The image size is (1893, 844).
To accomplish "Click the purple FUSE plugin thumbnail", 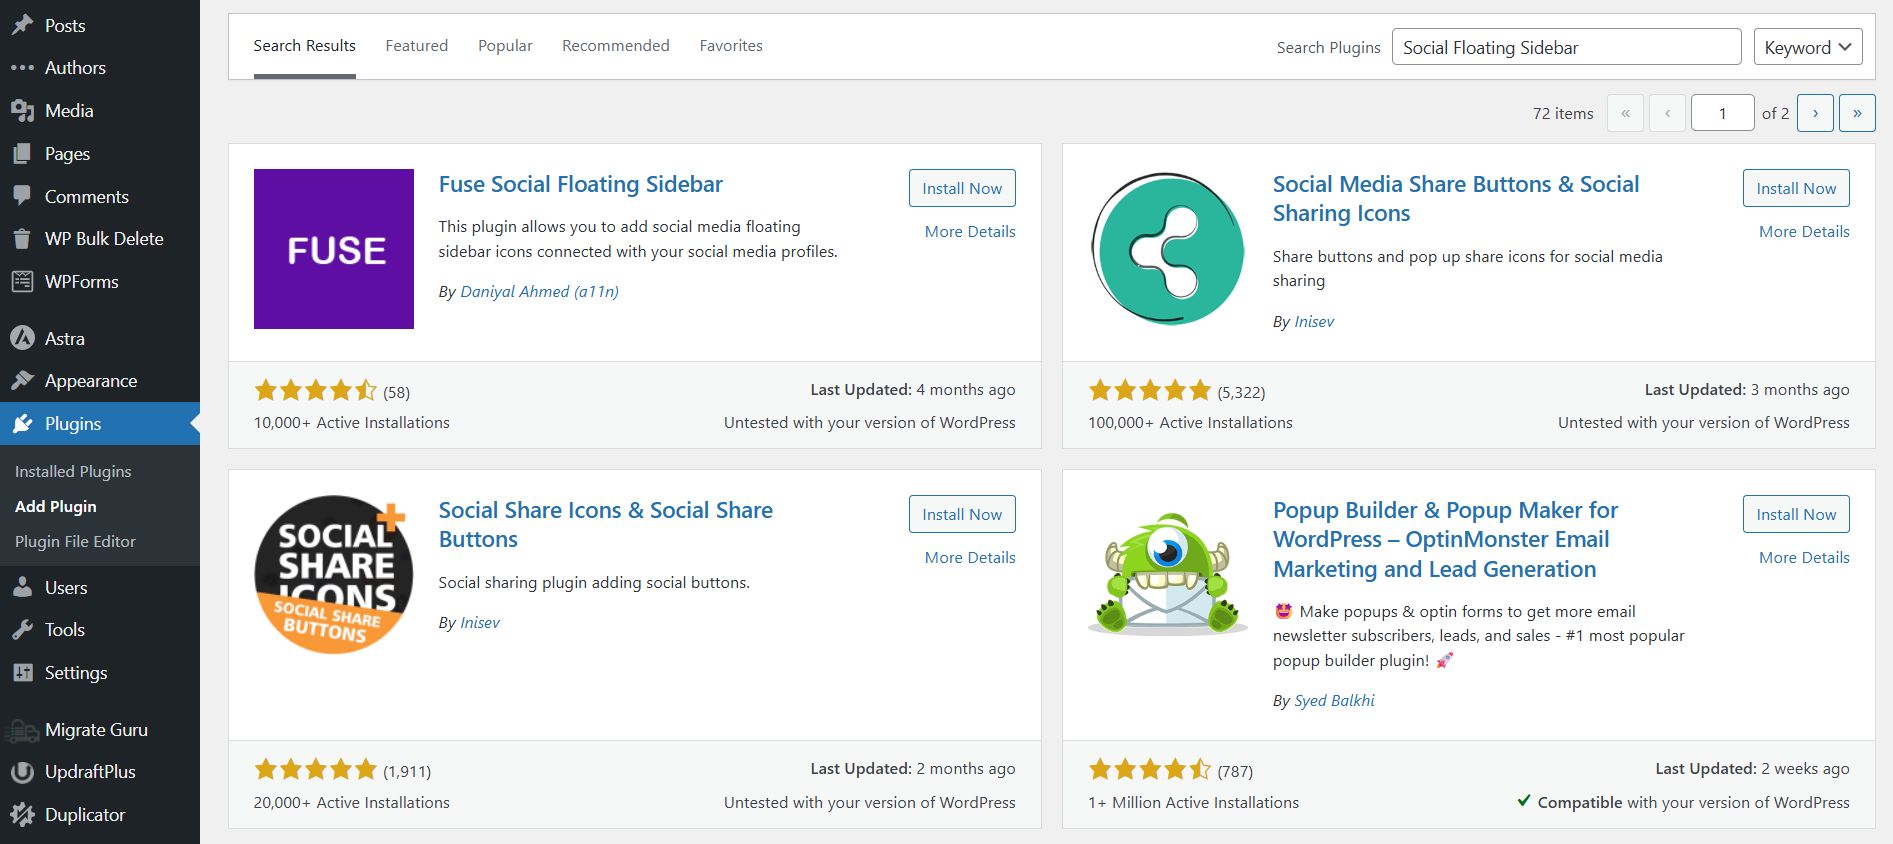I will click(334, 249).
